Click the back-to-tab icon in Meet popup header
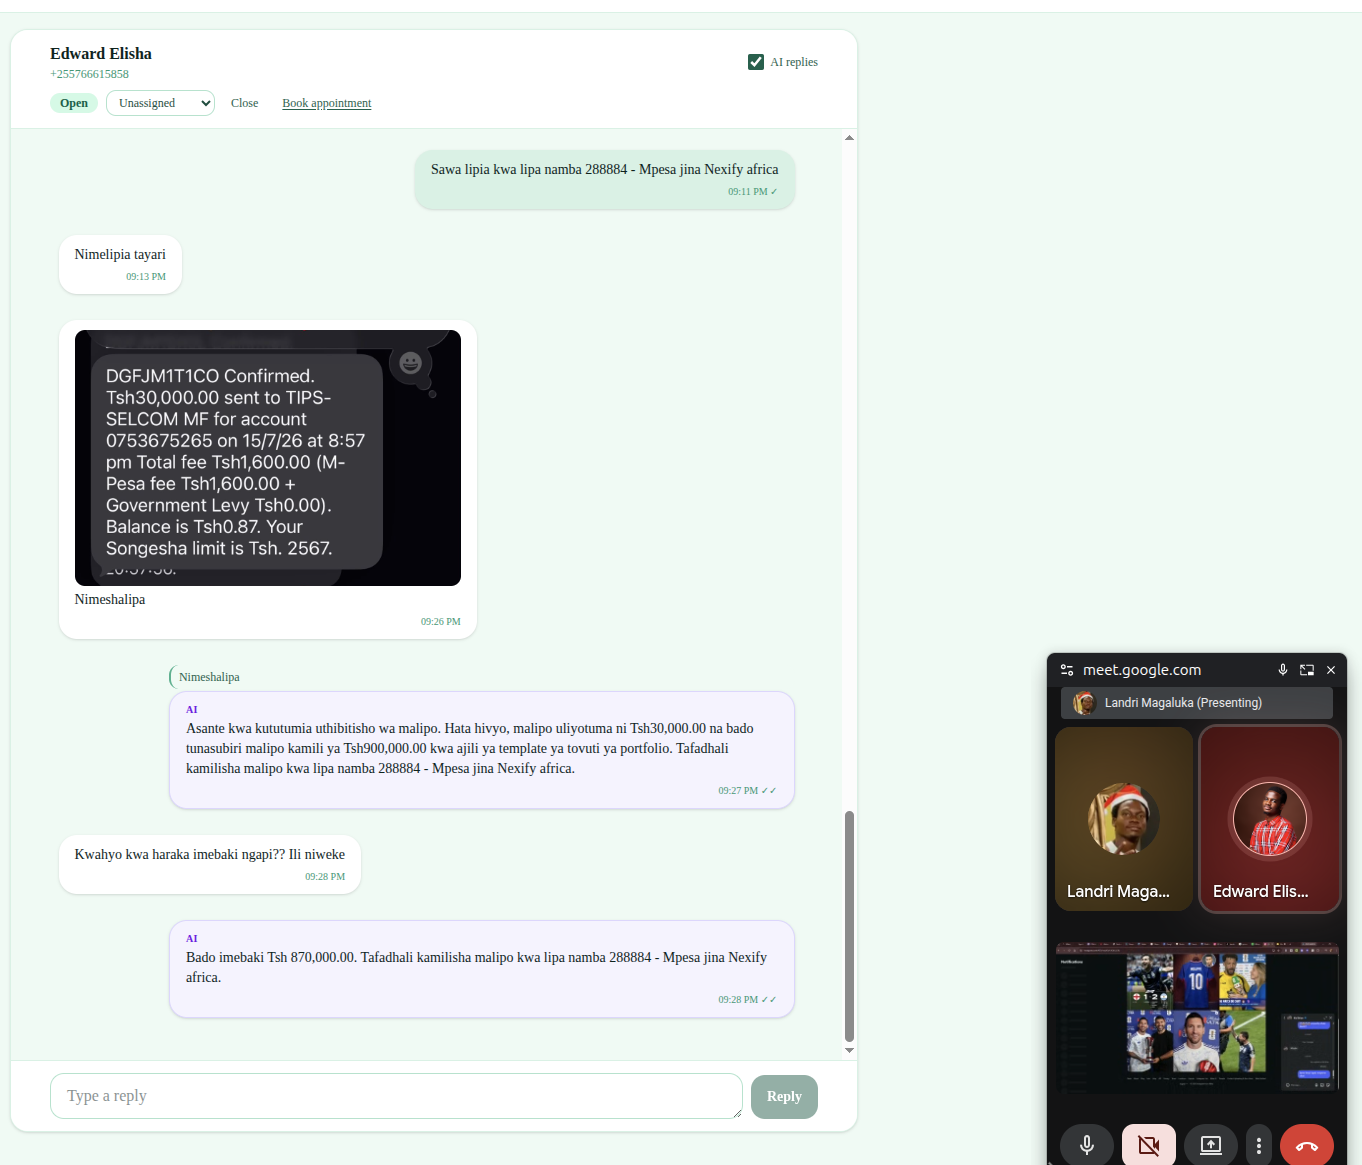1362x1165 pixels. (1306, 670)
